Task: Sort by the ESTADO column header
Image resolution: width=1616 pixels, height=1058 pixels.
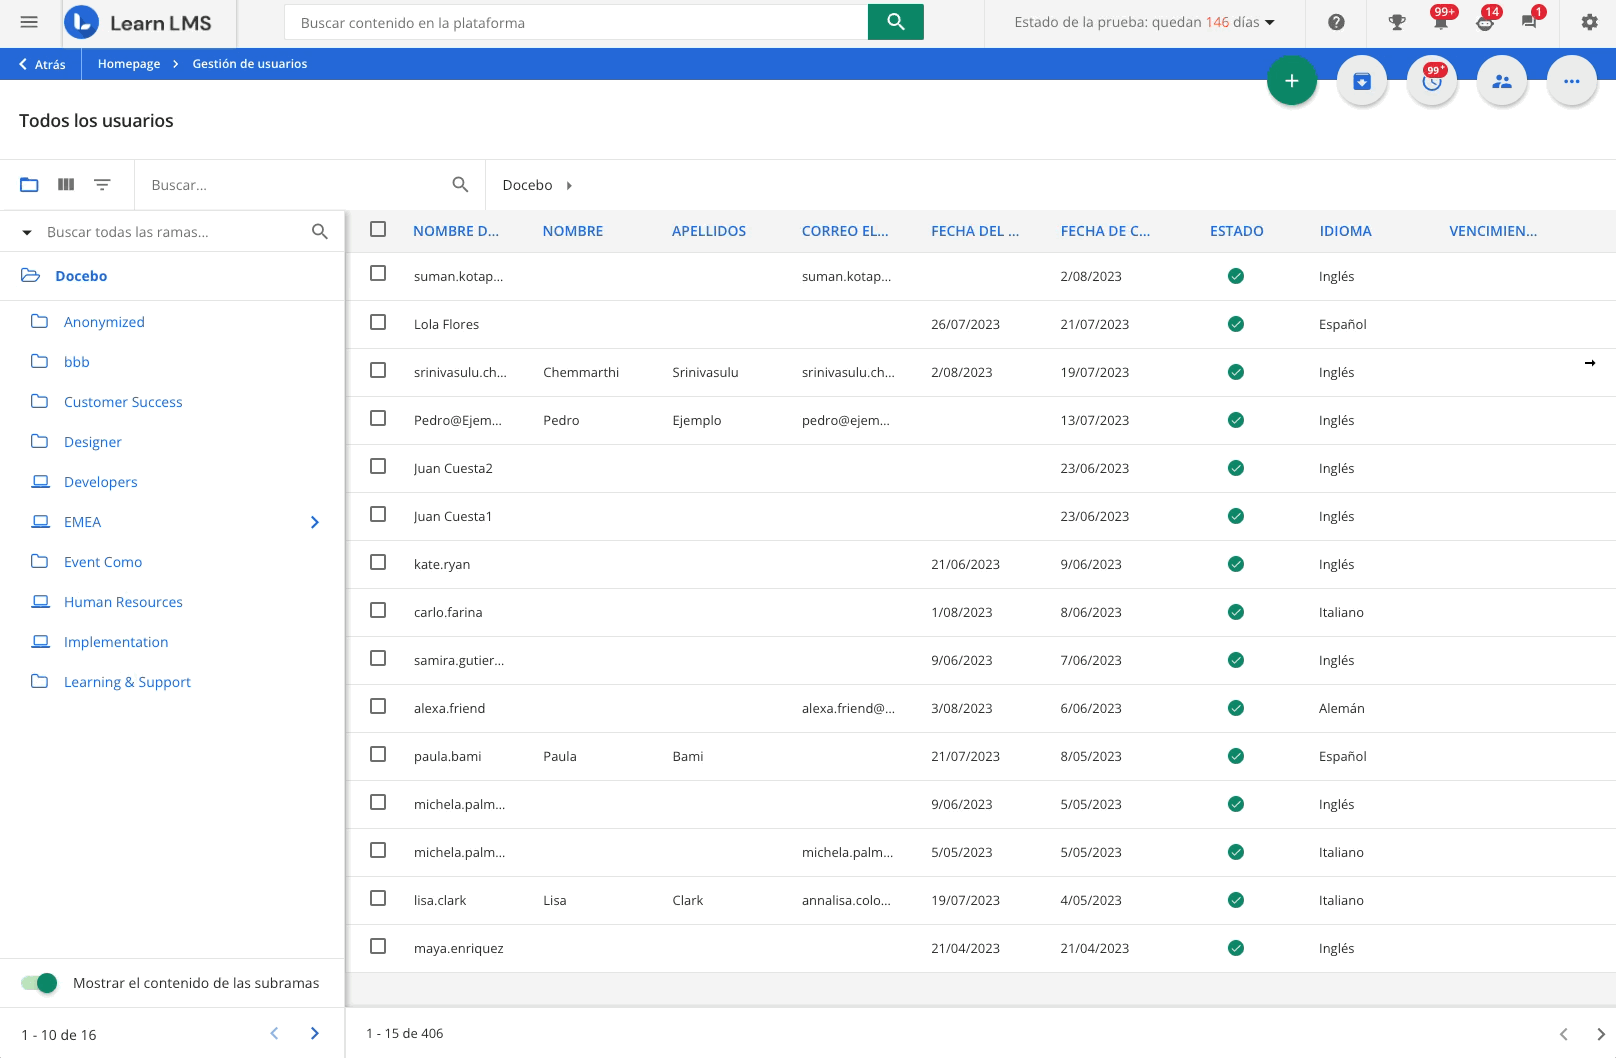Action: coord(1236,231)
